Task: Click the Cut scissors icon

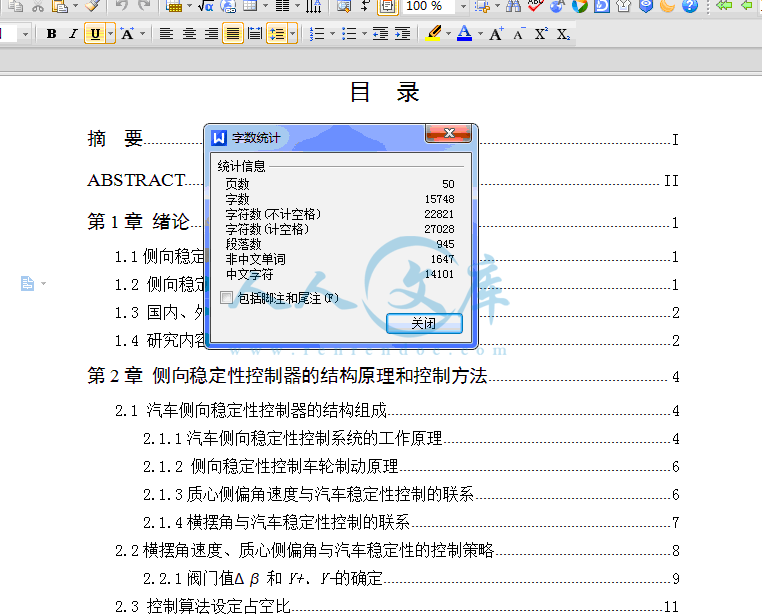Action: click(x=37, y=6)
